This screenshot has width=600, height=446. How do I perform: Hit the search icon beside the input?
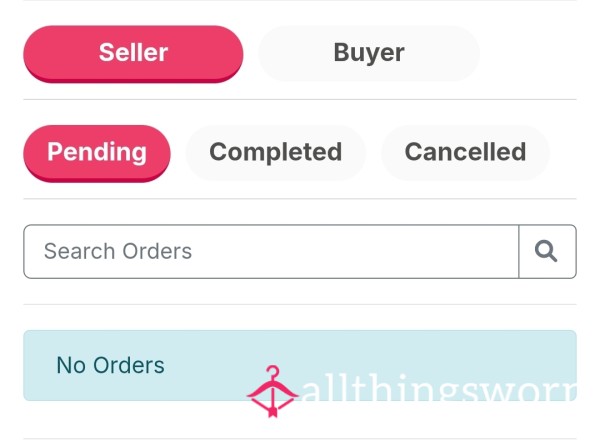click(546, 251)
